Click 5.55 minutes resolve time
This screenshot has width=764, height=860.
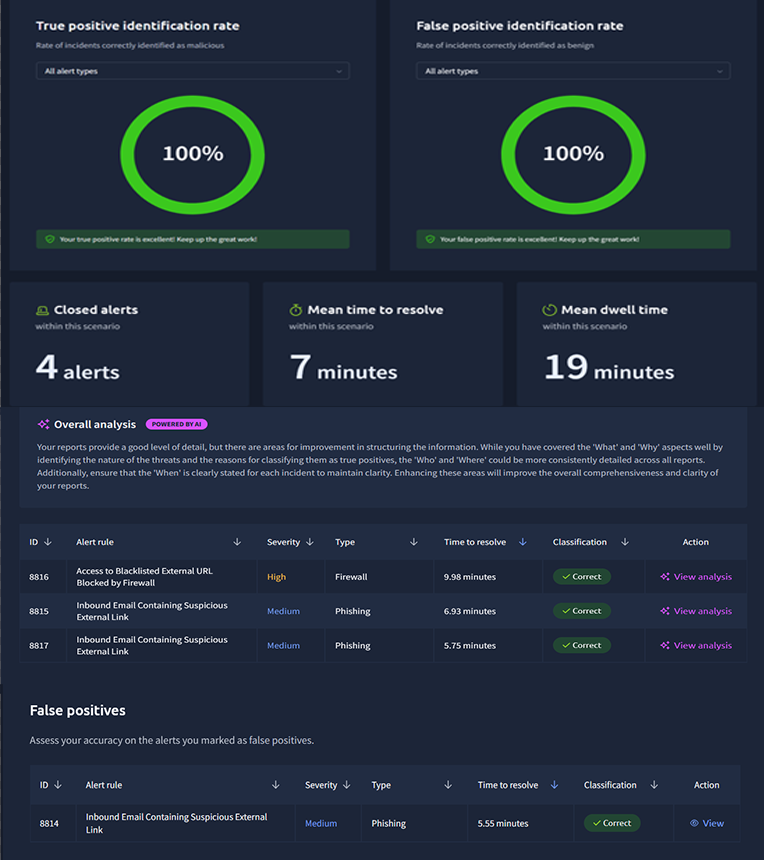503,823
